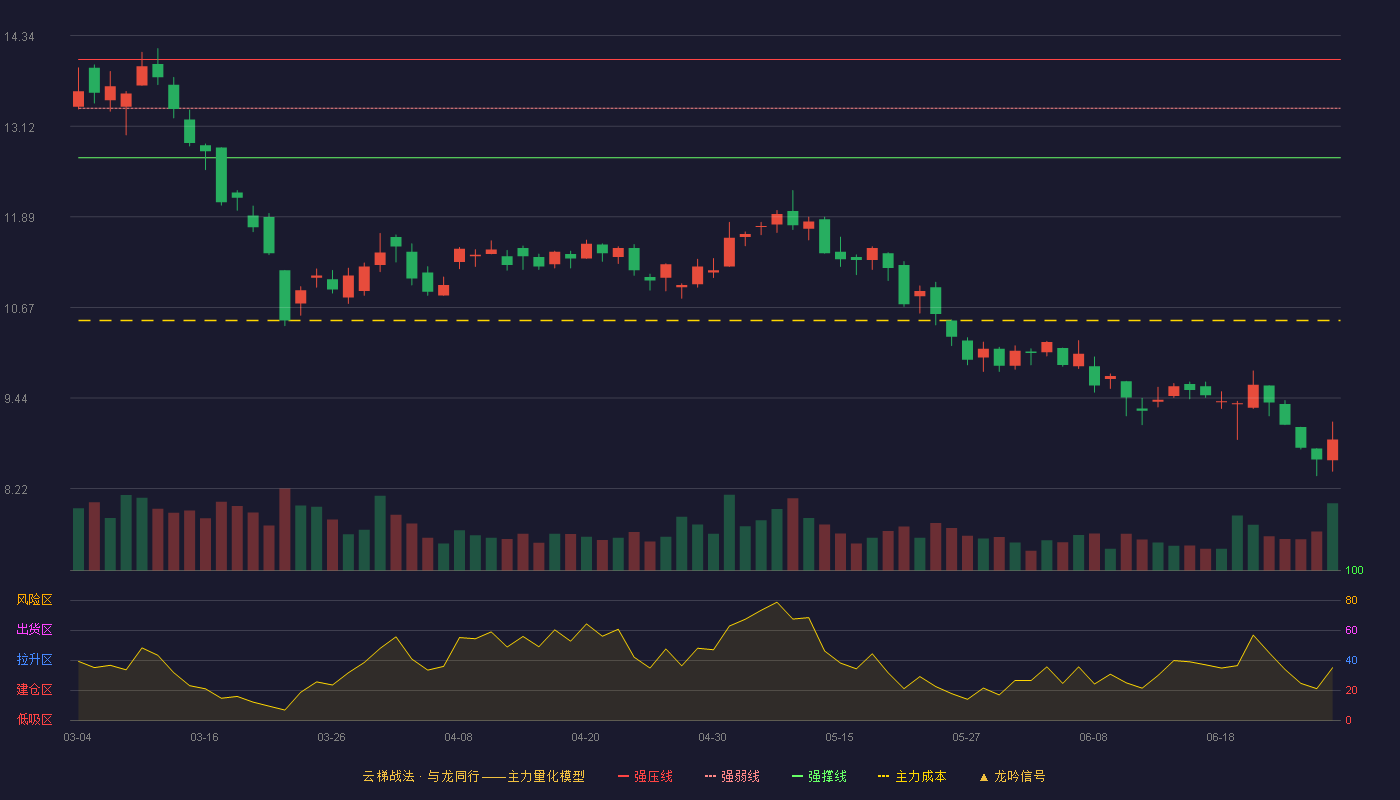Click the 05-27 date label

click(966, 737)
